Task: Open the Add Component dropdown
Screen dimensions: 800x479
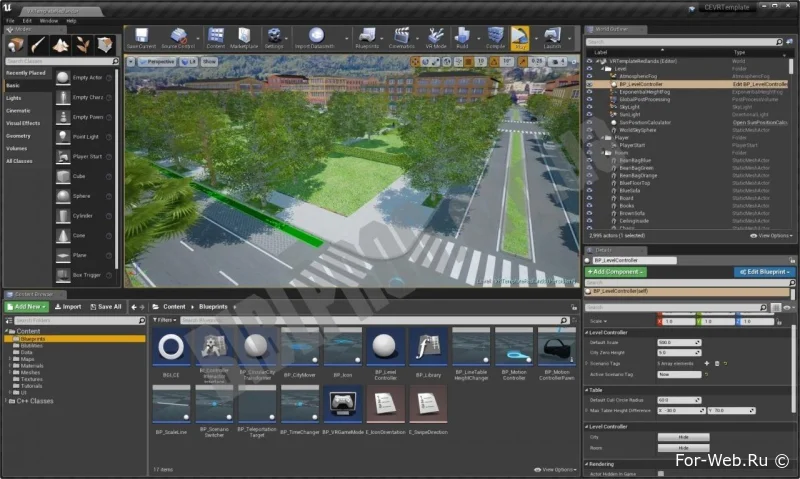Action: [x=615, y=272]
